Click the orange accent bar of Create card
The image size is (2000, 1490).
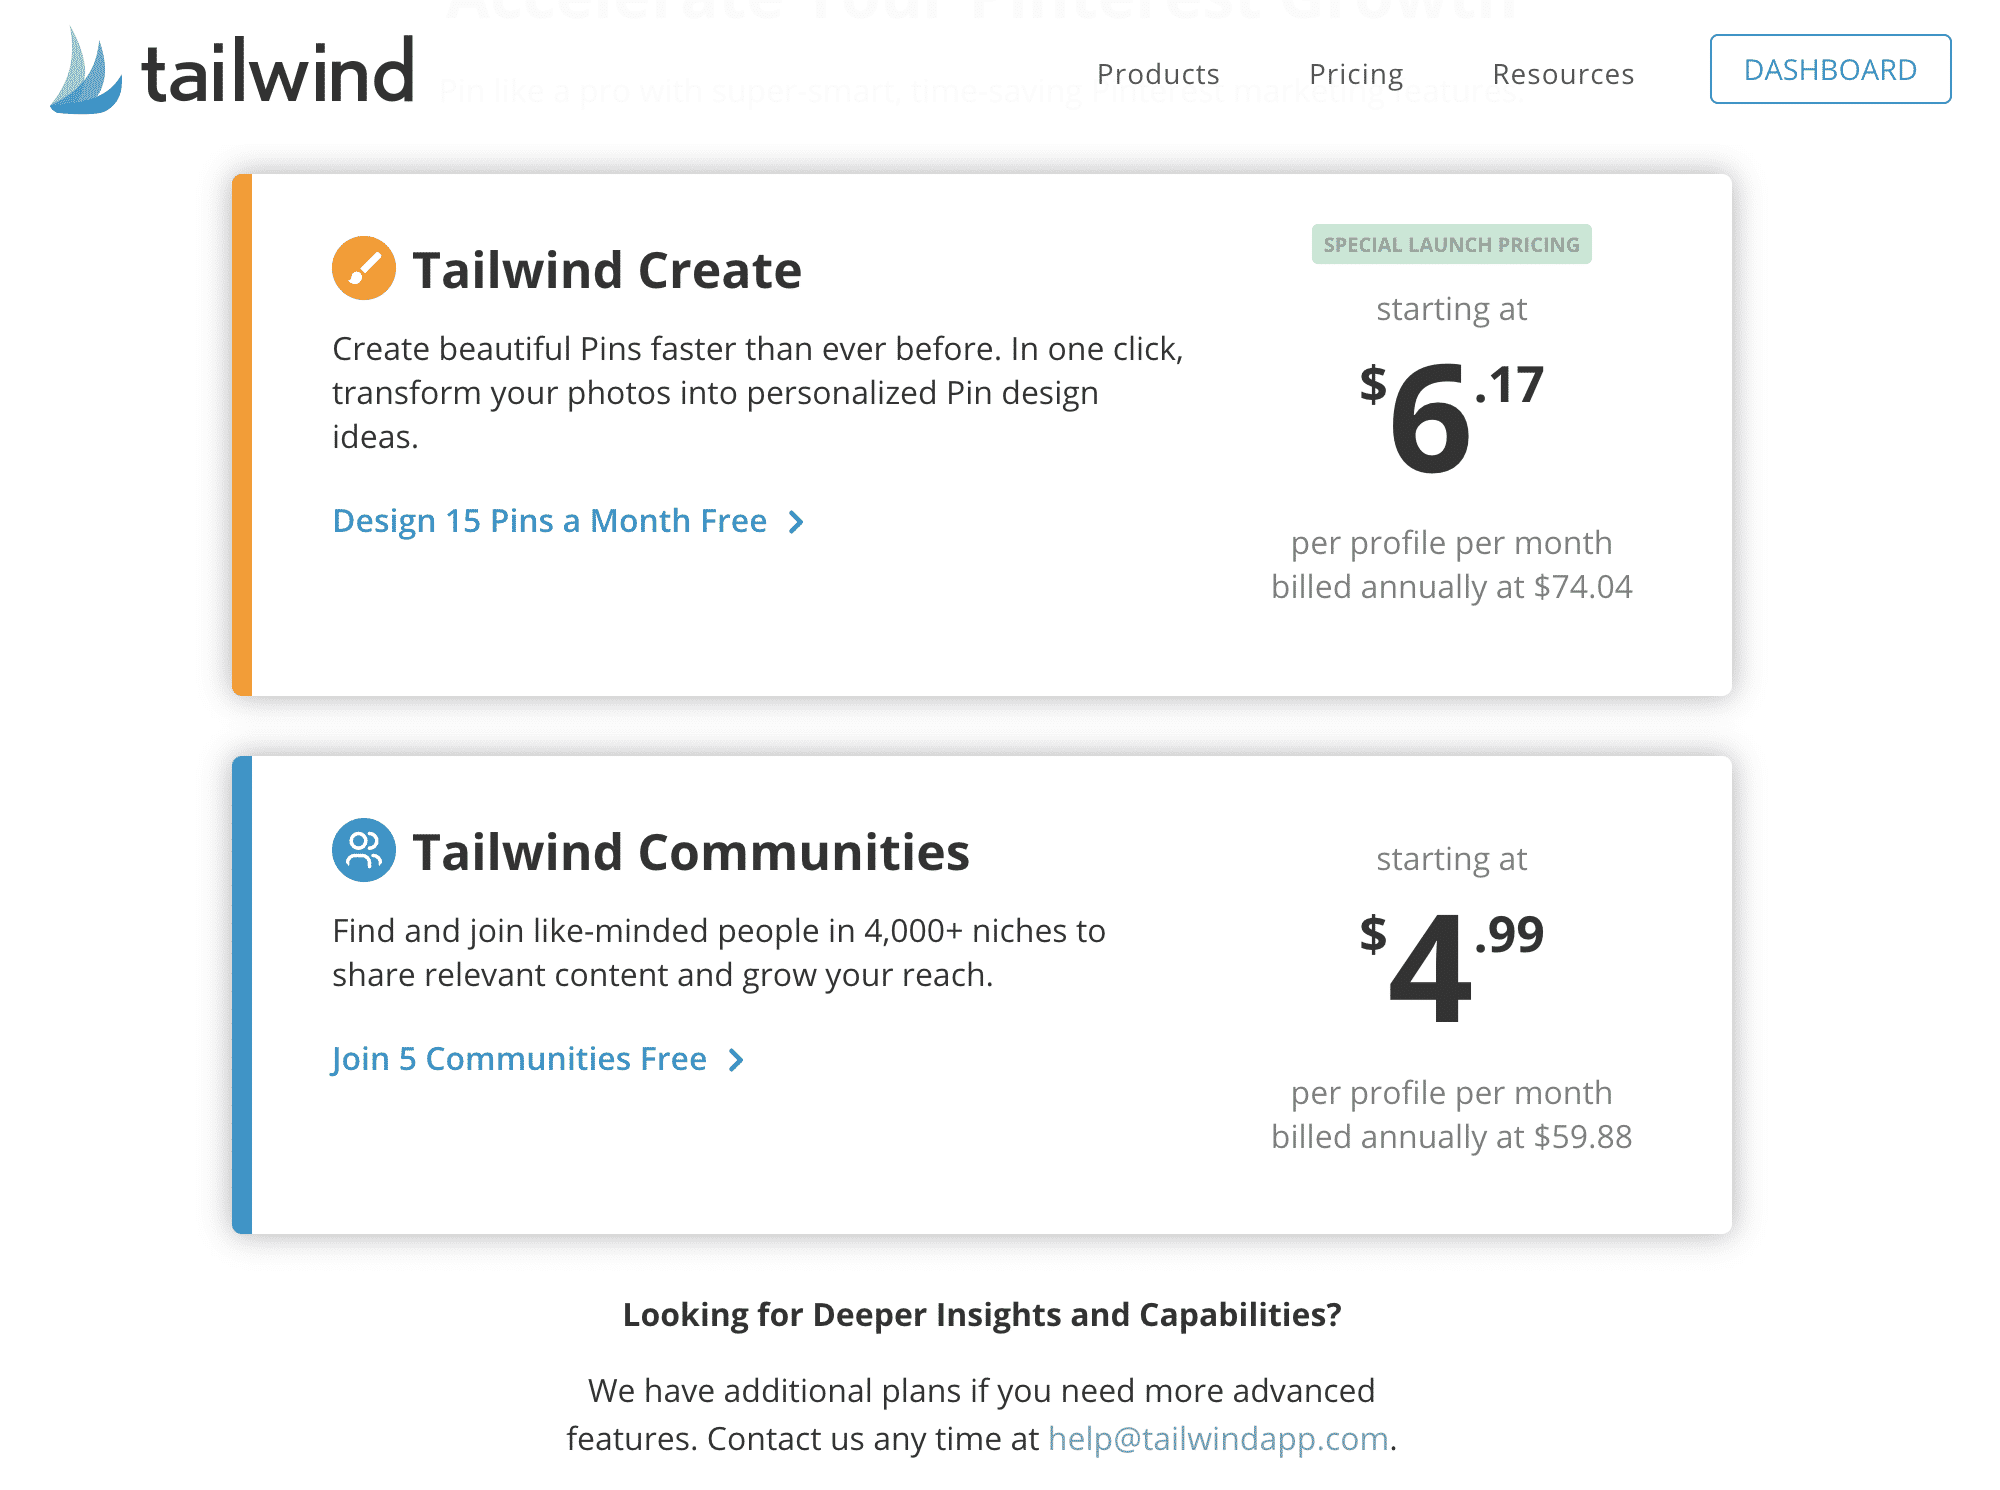coord(242,435)
